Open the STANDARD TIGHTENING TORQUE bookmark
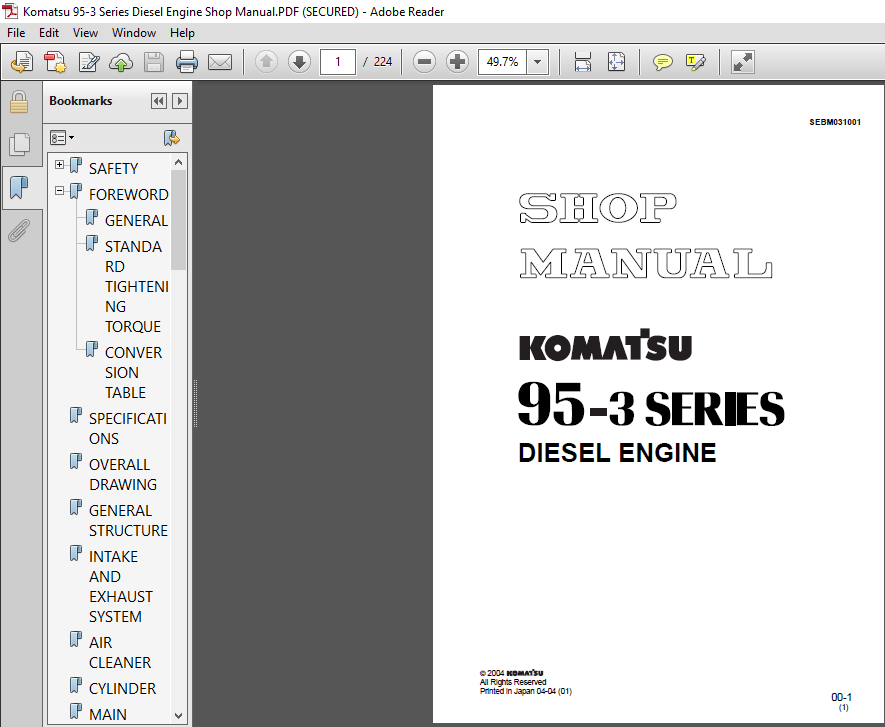The image size is (885, 727). [x=136, y=287]
